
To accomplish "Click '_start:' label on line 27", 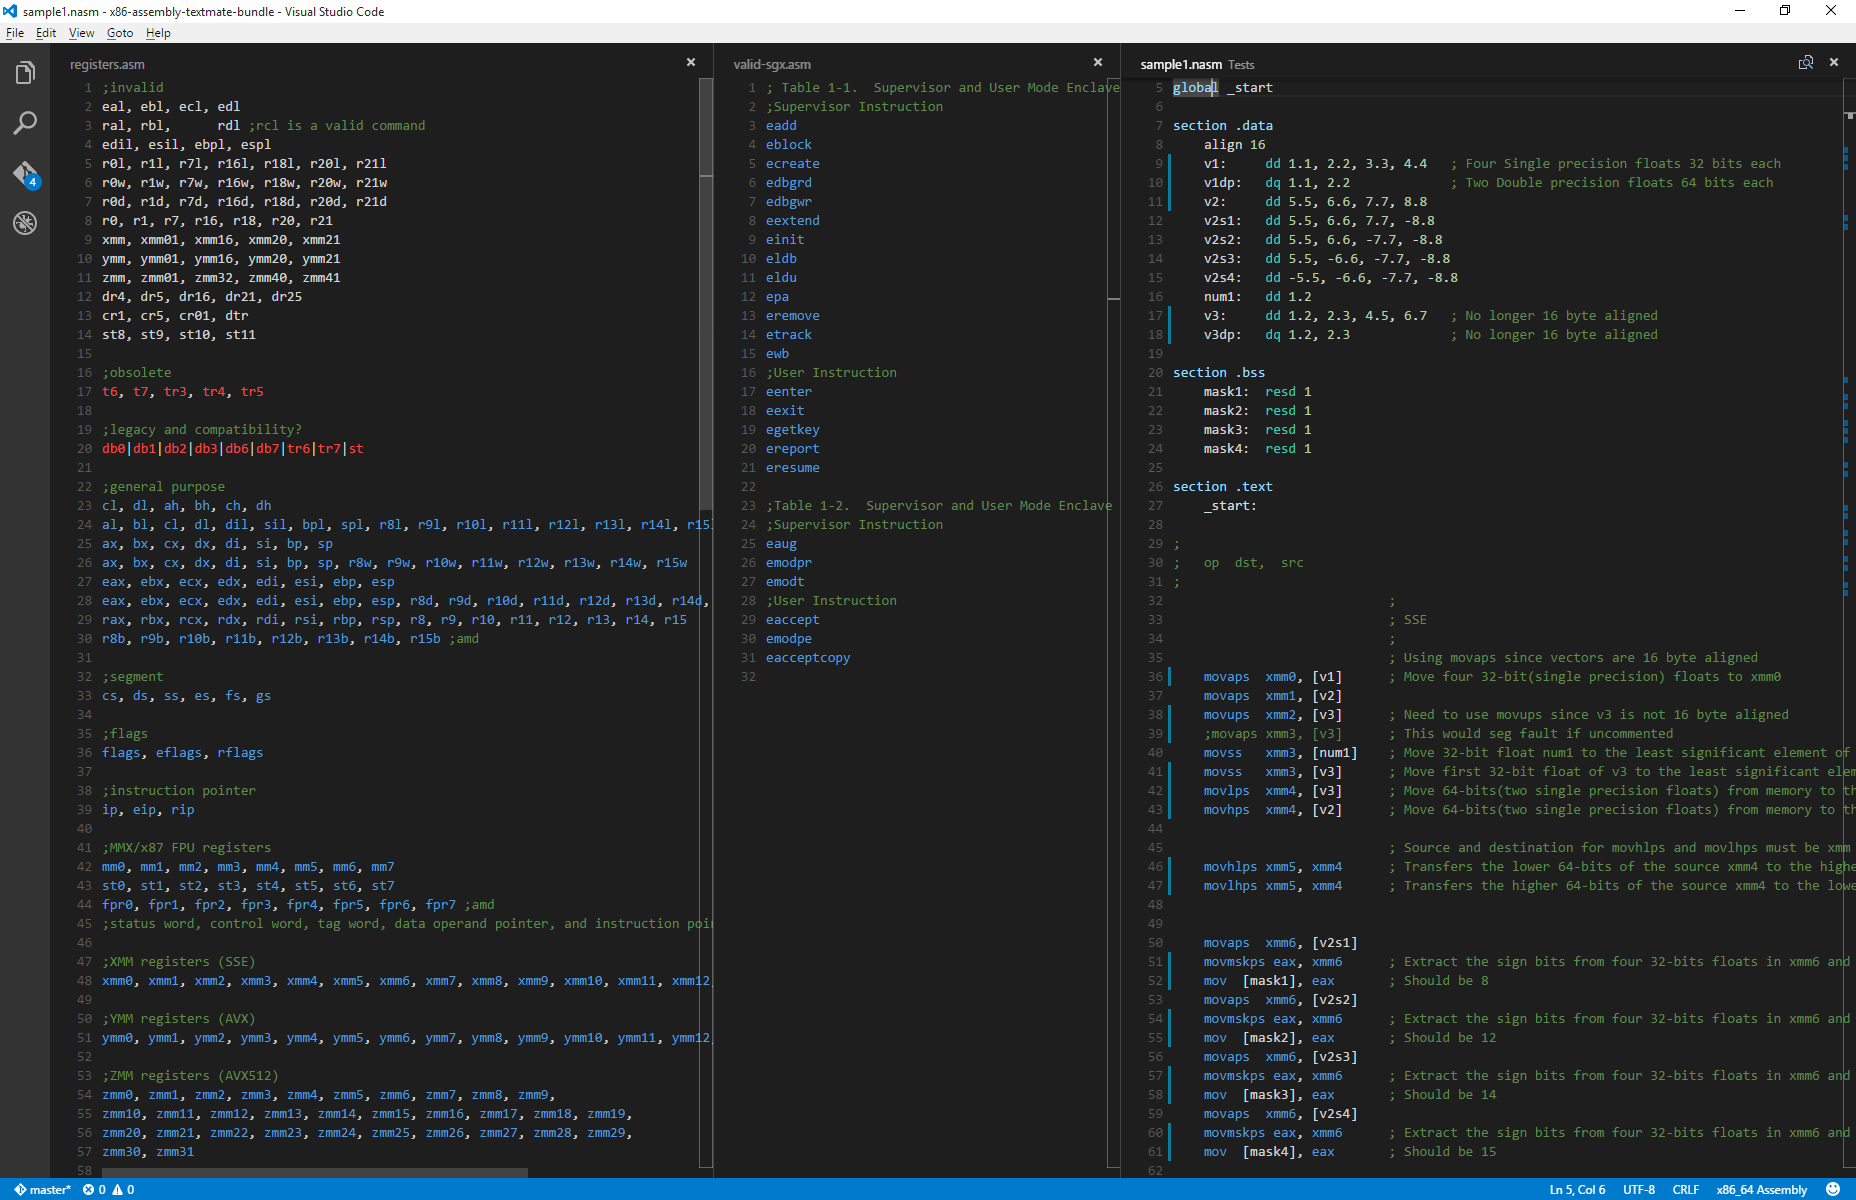I will [x=1230, y=506].
